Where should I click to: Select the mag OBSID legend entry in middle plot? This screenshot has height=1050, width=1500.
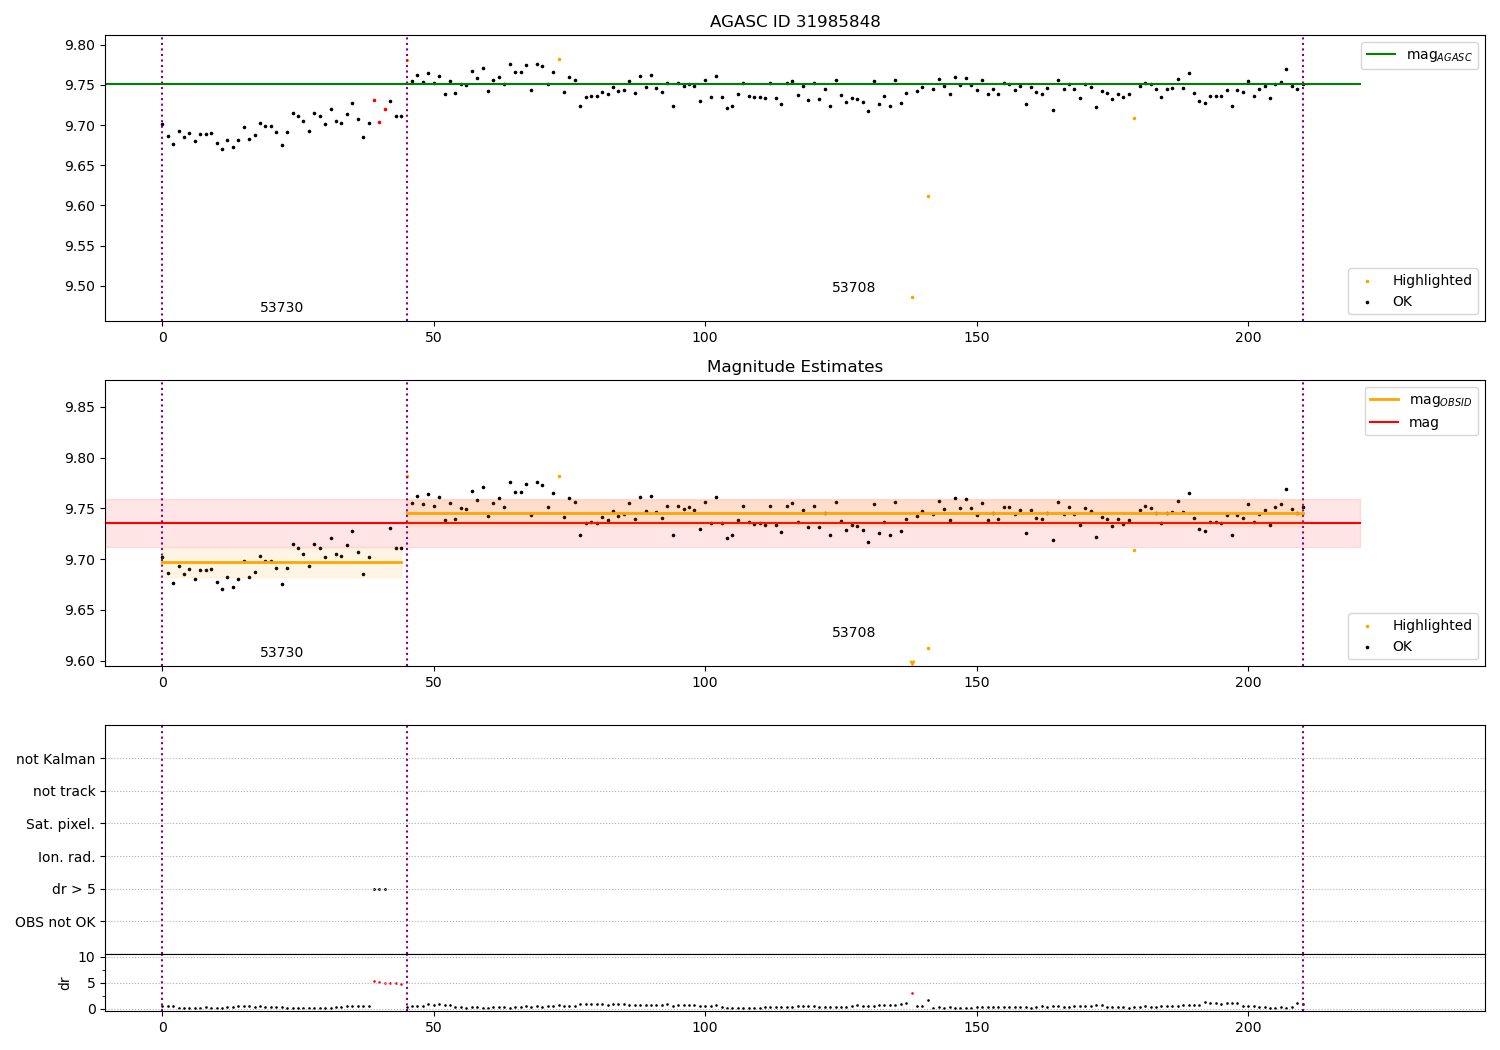click(1421, 400)
